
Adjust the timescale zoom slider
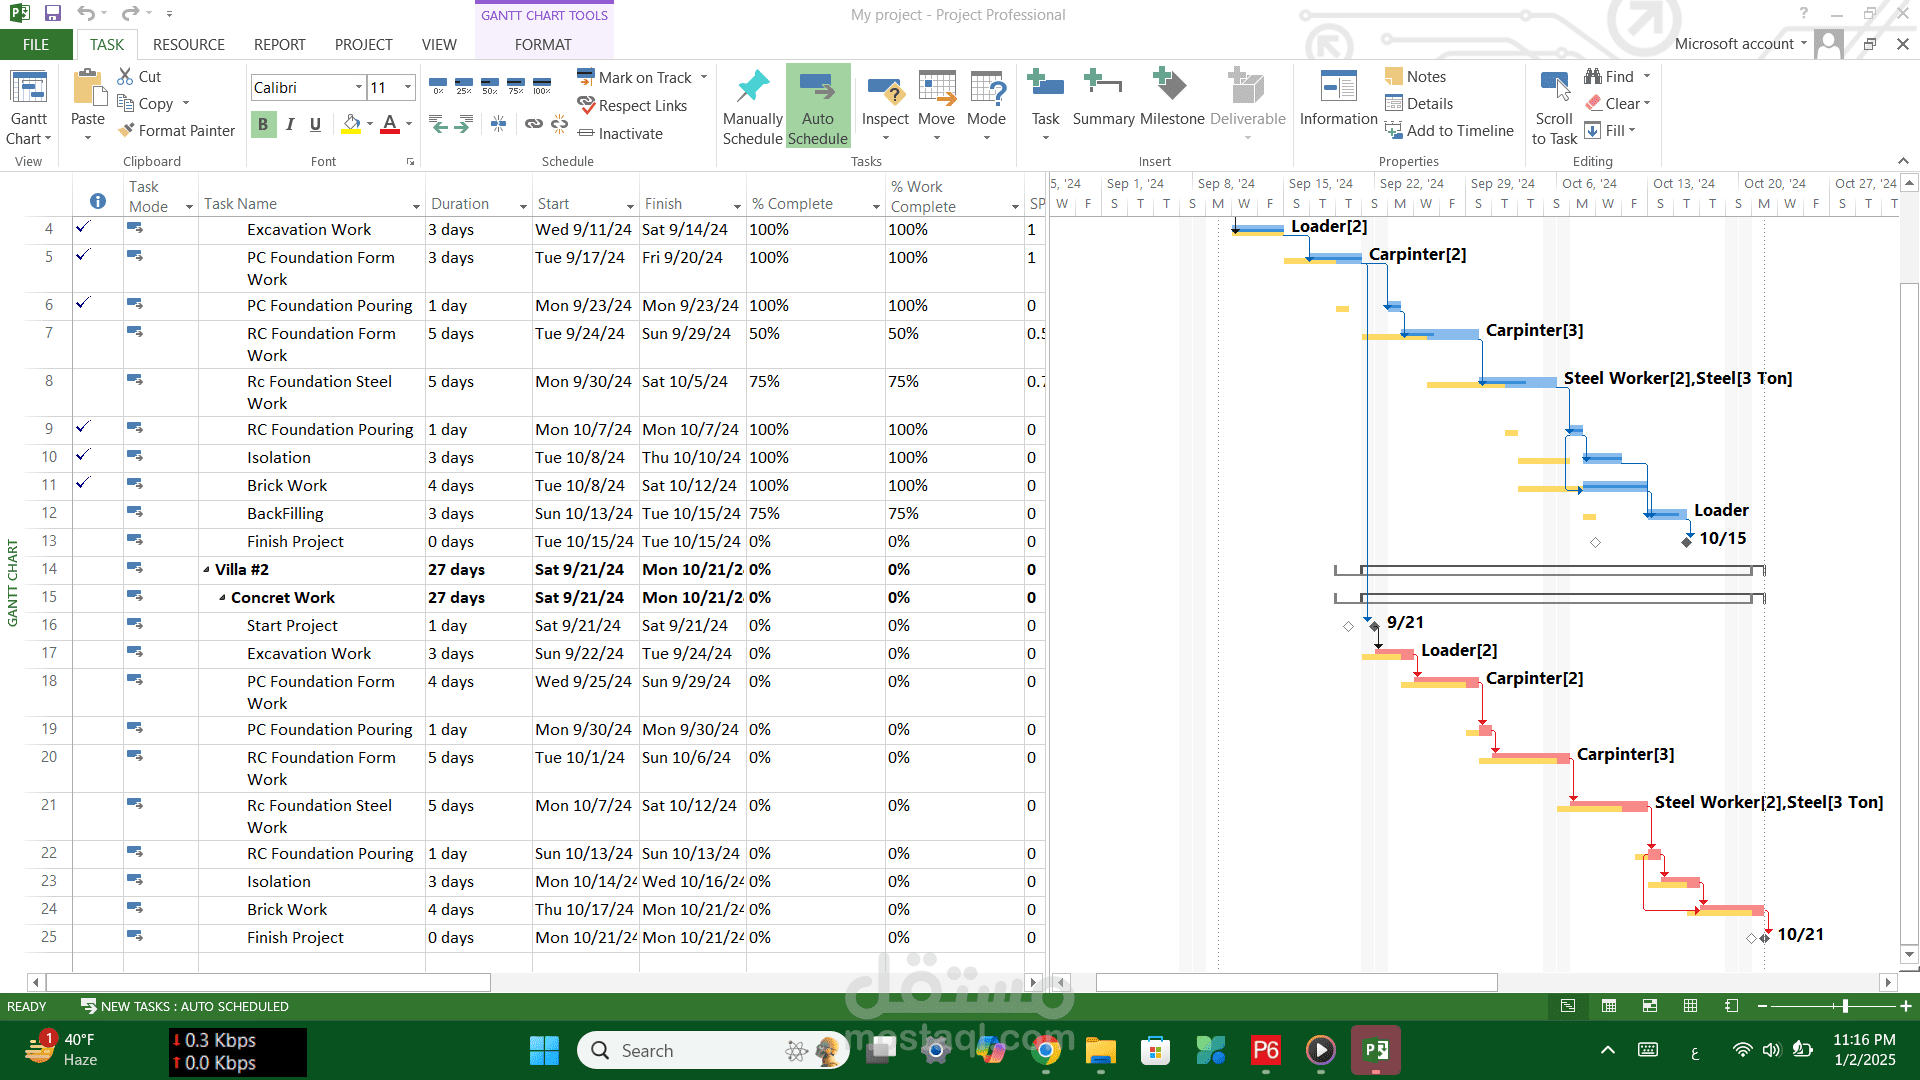[1844, 1006]
